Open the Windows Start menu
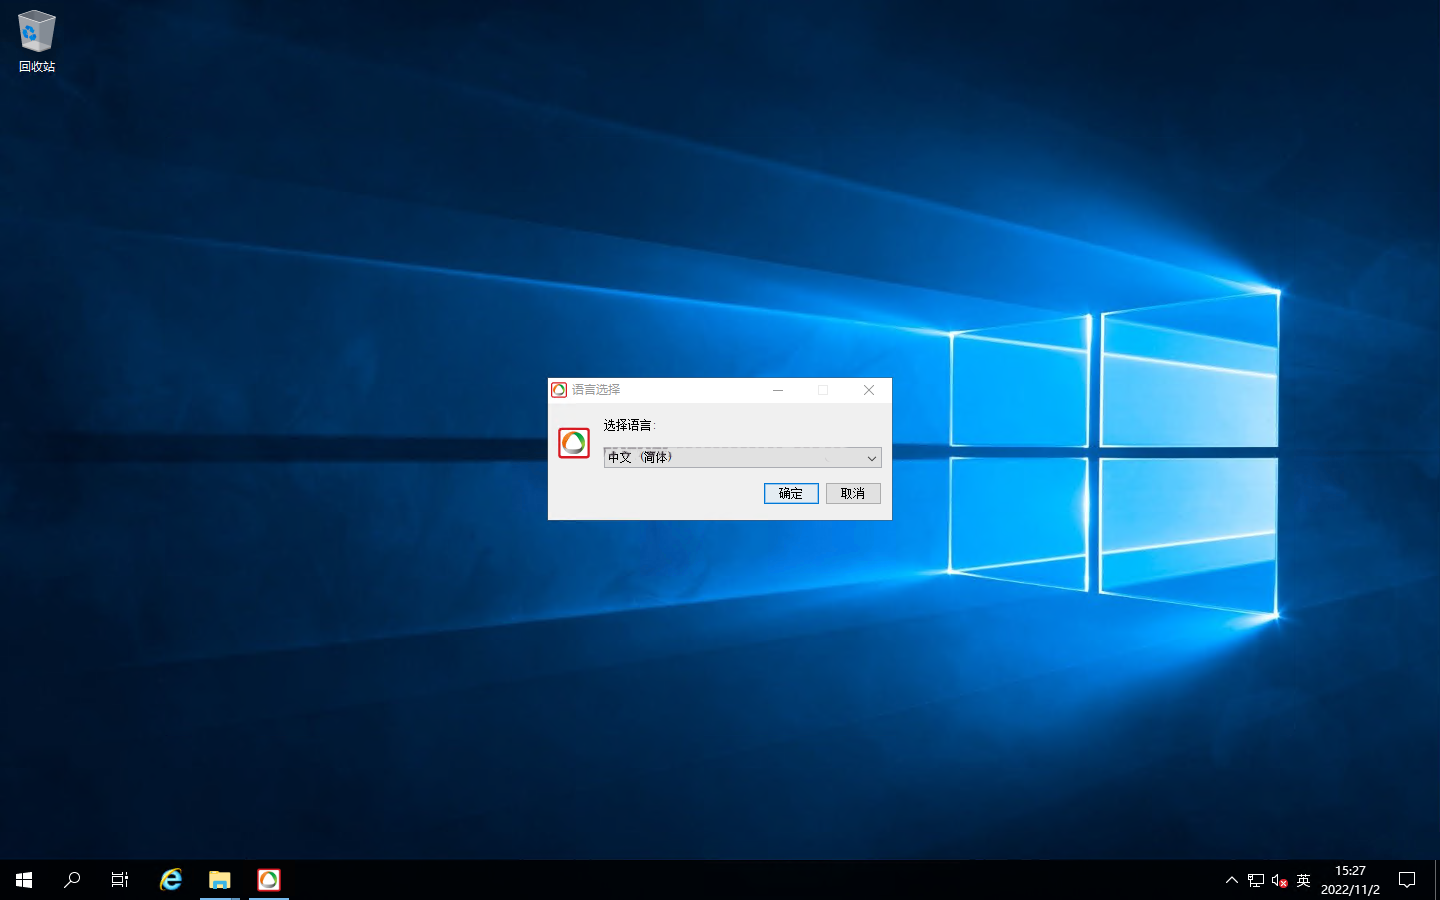The image size is (1440, 900). click(x=24, y=880)
